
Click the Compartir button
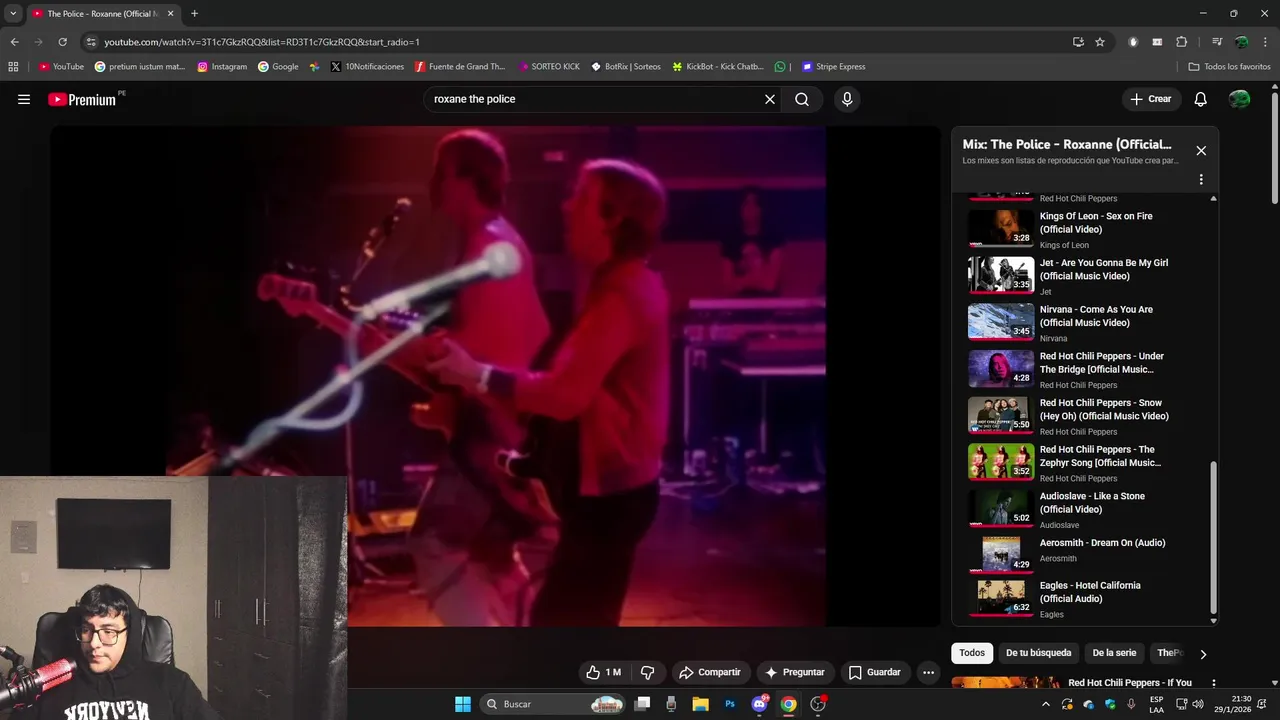coord(711,672)
